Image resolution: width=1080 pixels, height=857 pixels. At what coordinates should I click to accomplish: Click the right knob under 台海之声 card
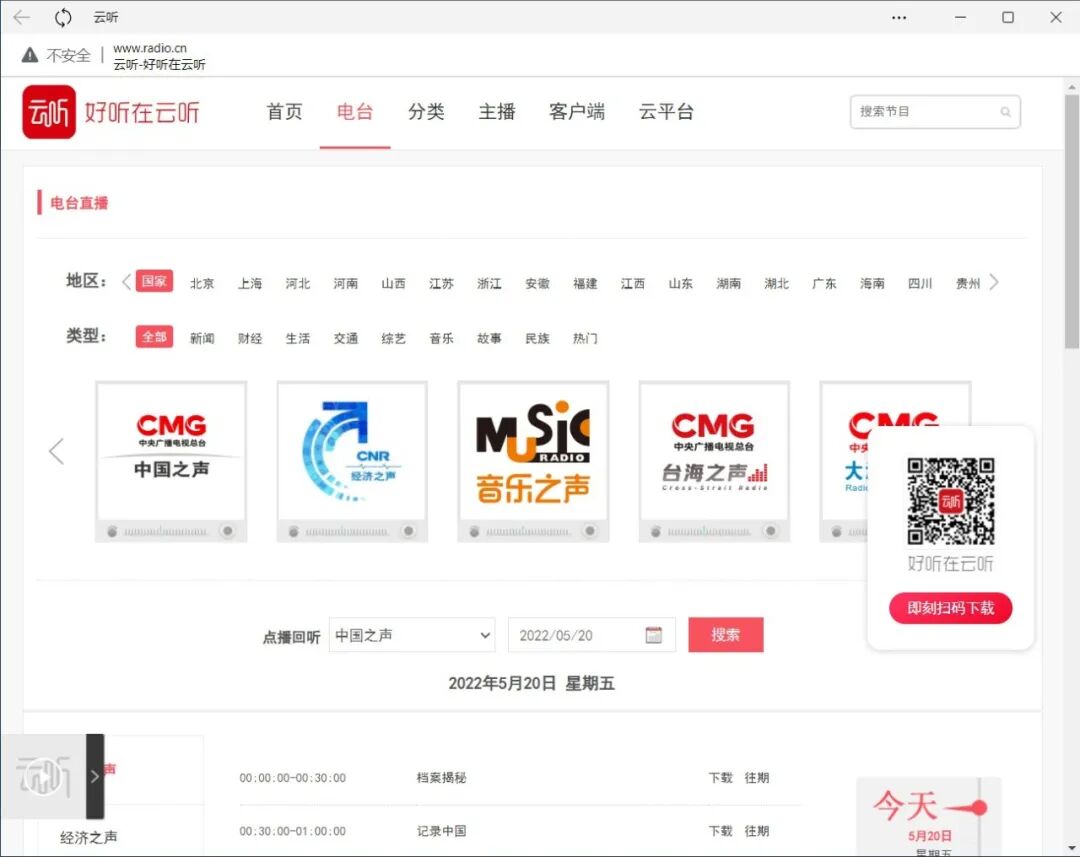click(771, 530)
